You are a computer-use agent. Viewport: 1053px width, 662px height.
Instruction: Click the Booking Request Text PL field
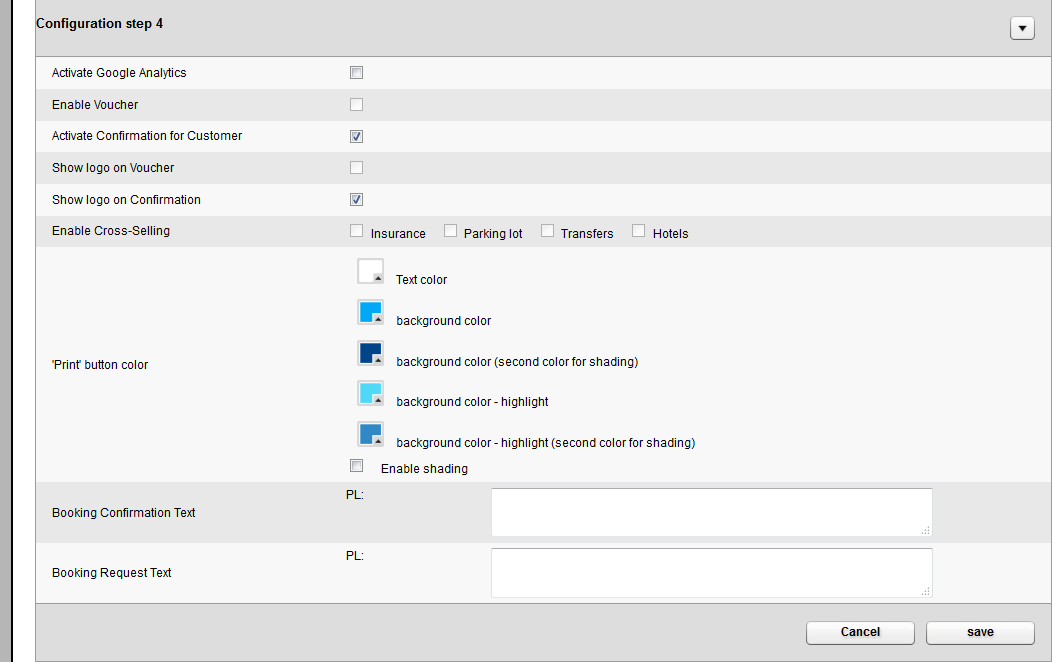[x=712, y=573]
